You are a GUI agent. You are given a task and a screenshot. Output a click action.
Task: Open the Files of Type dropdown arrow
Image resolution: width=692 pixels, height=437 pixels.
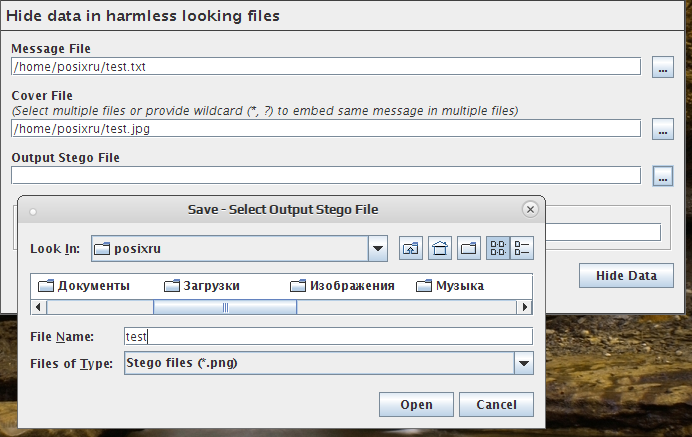[x=524, y=363]
